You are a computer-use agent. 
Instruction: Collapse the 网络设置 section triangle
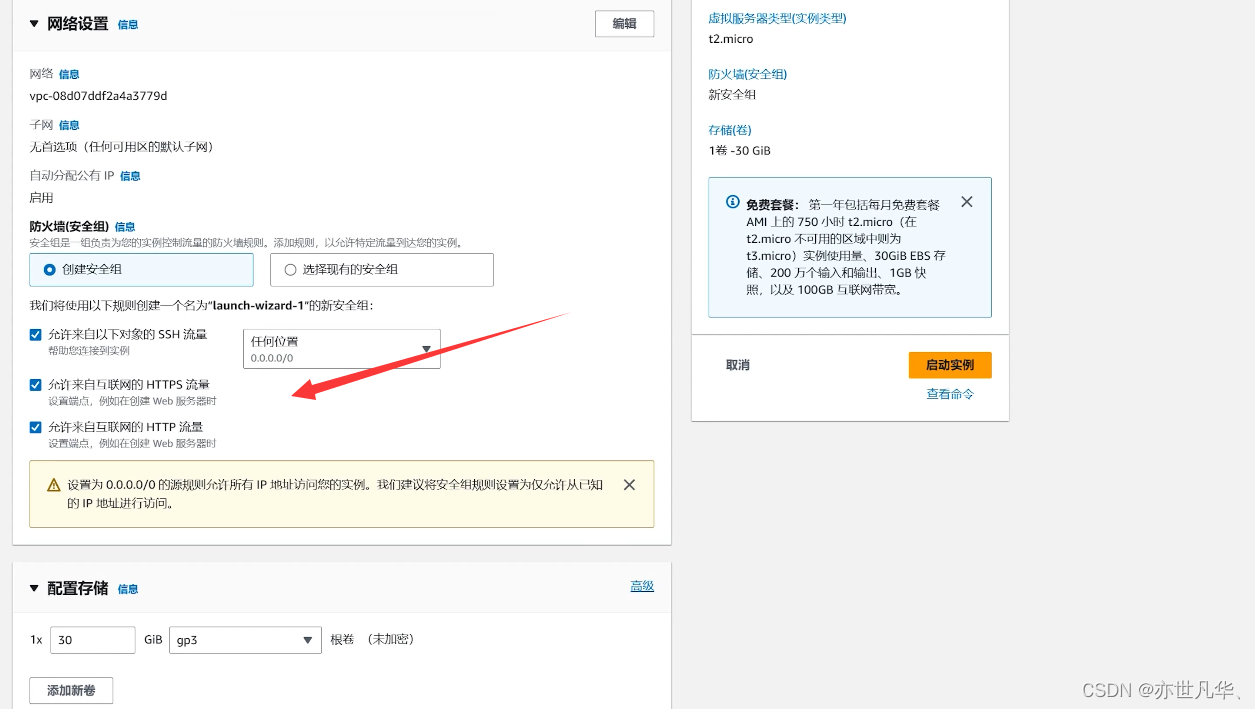(34, 23)
